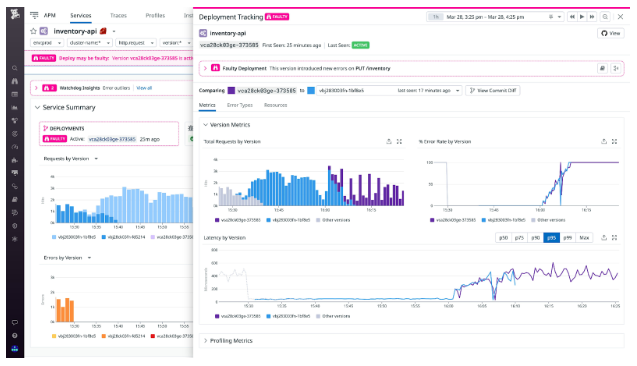Expand Total Requests by Version graph fullscreen
This screenshot has height=366, width=637.
pyautogui.click(x=399, y=141)
